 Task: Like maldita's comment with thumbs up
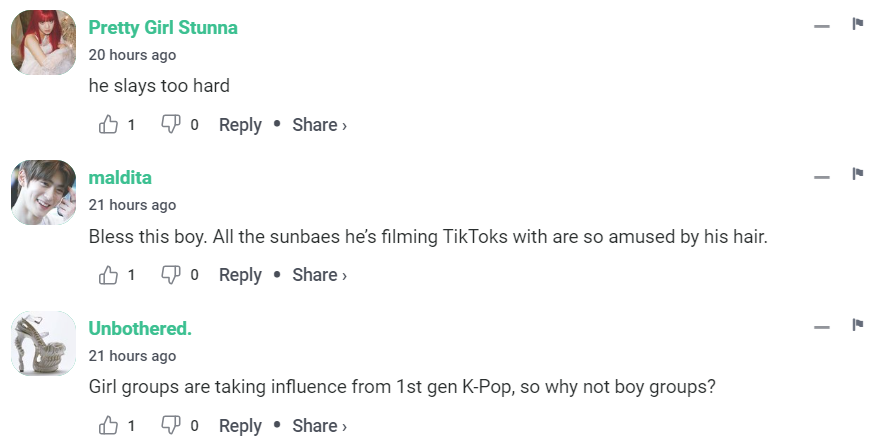[x=109, y=275]
